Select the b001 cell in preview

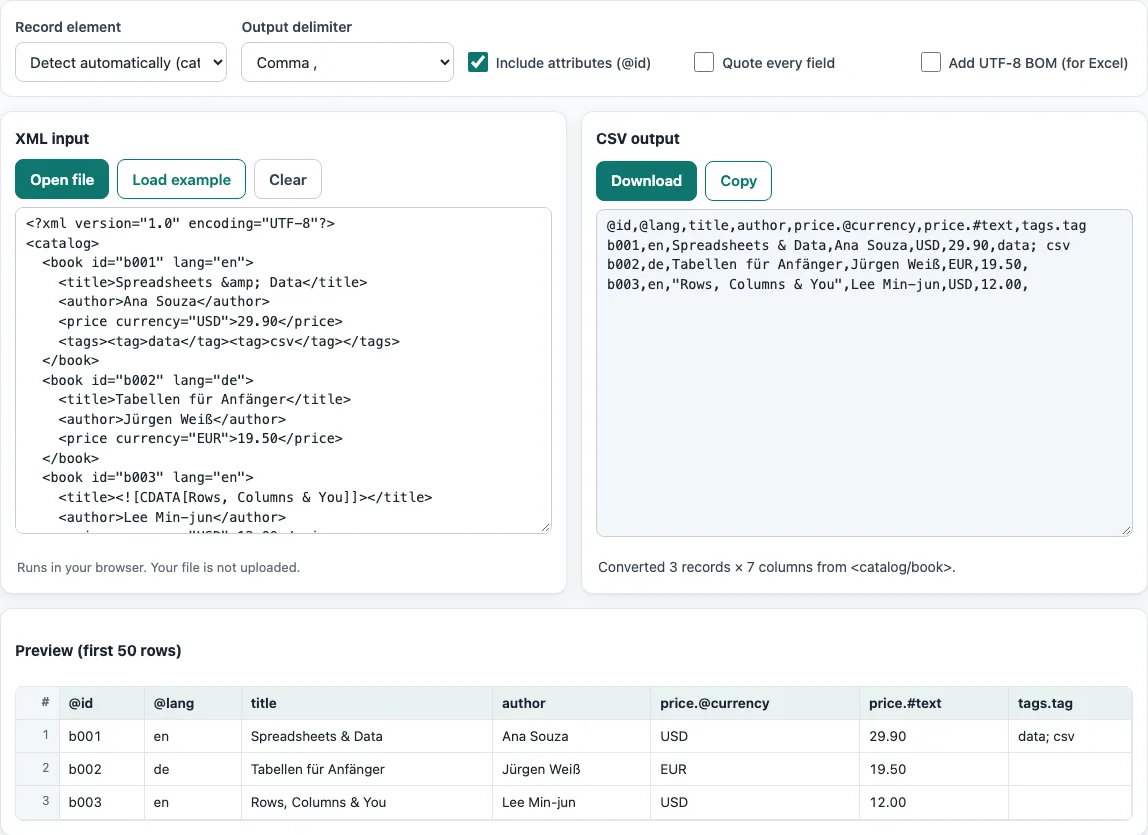102,736
